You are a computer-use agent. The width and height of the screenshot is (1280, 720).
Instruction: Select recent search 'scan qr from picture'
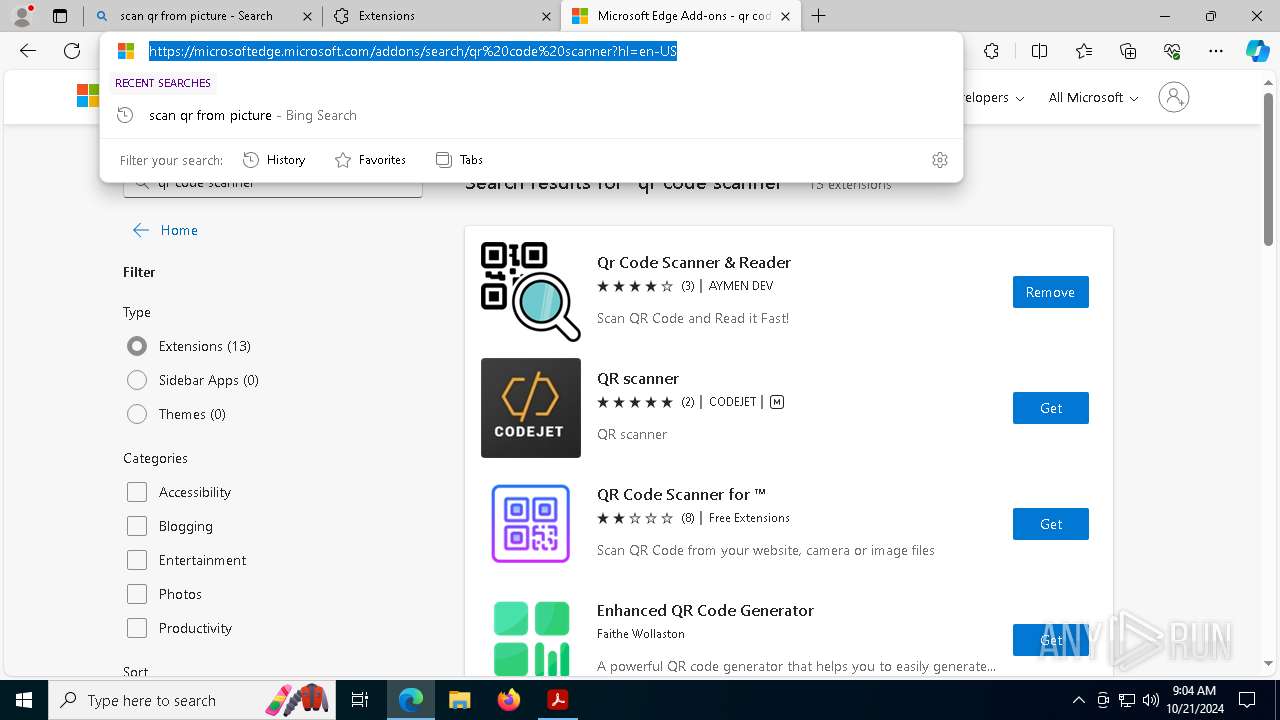coord(531,115)
